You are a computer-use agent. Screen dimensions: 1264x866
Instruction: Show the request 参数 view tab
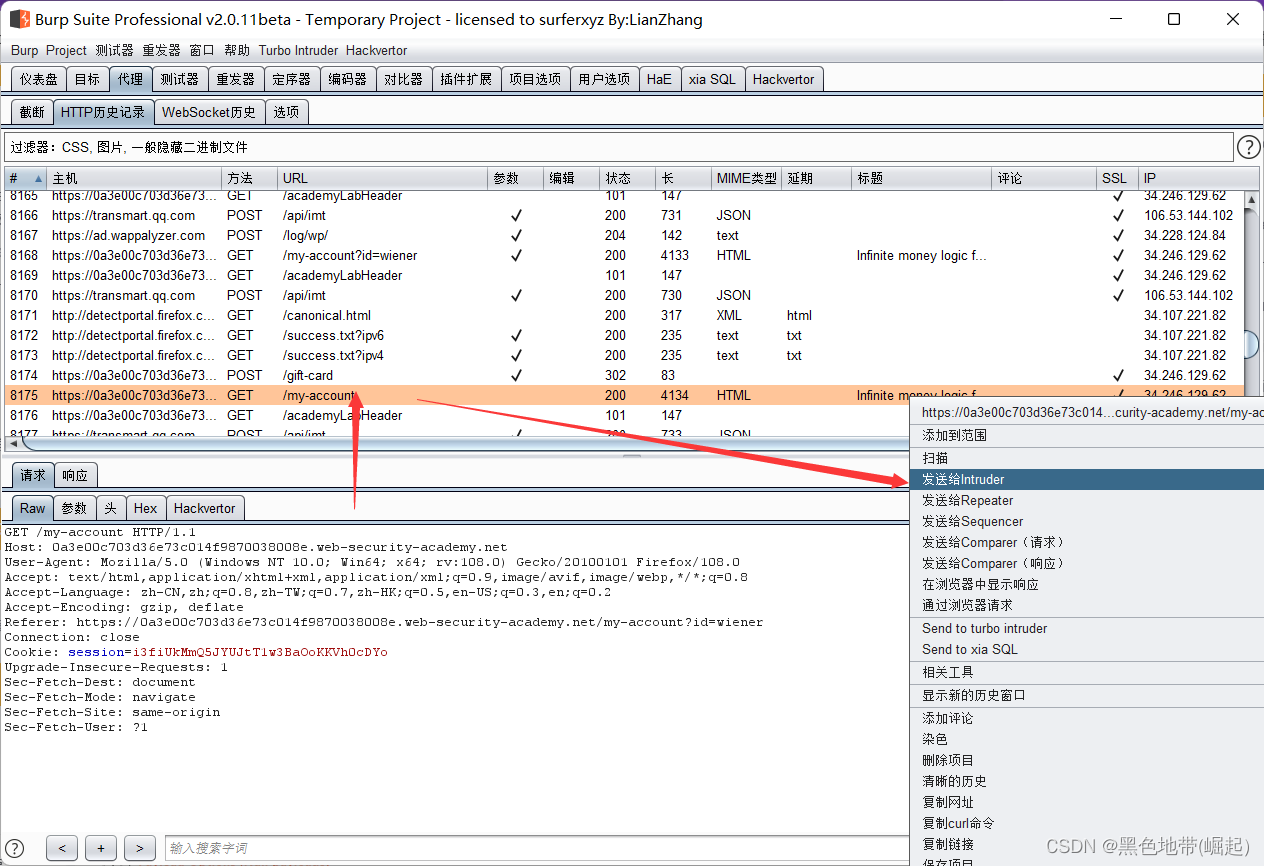point(75,508)
